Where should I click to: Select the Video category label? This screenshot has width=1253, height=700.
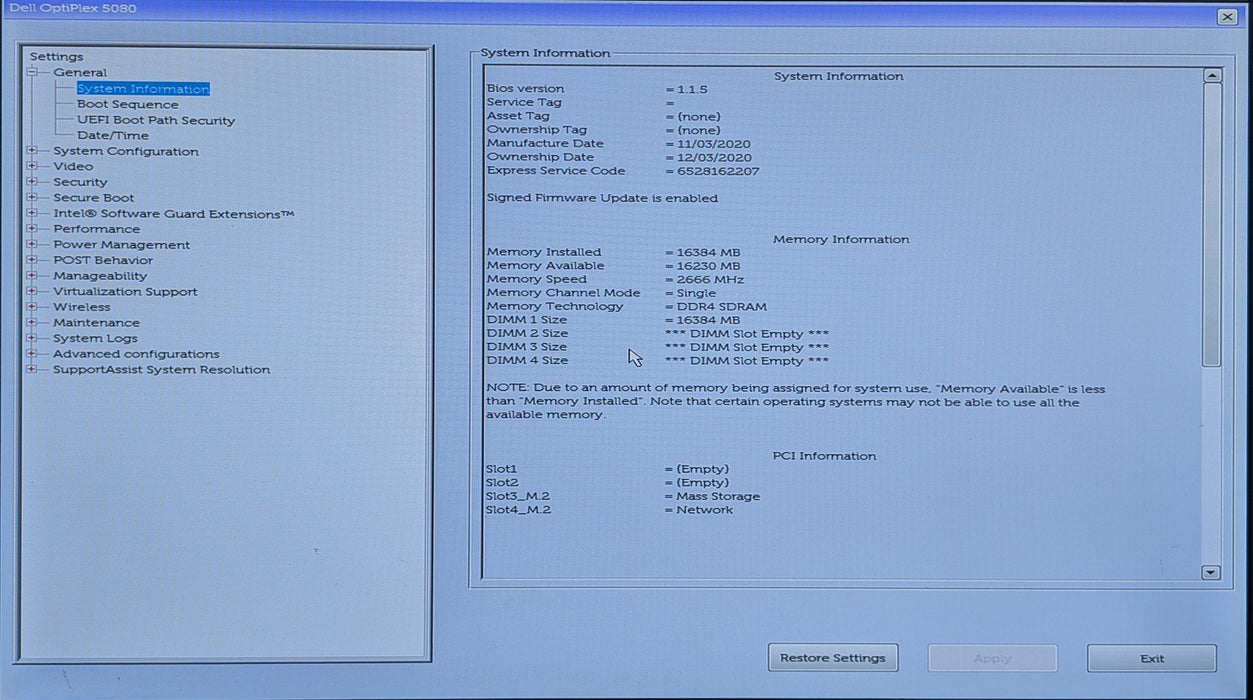point(73,166)
